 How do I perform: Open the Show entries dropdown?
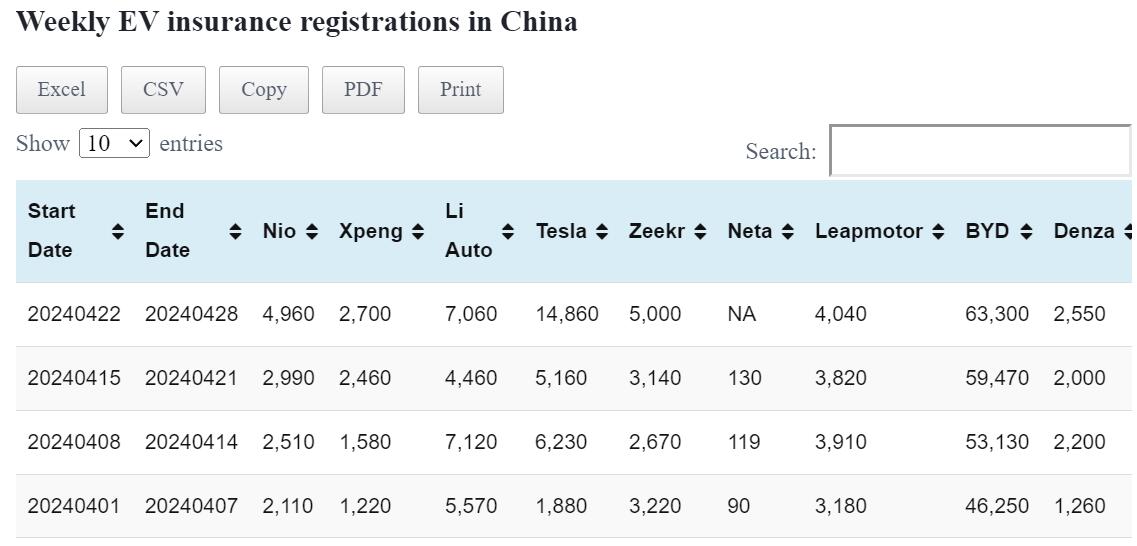[114, 143]
